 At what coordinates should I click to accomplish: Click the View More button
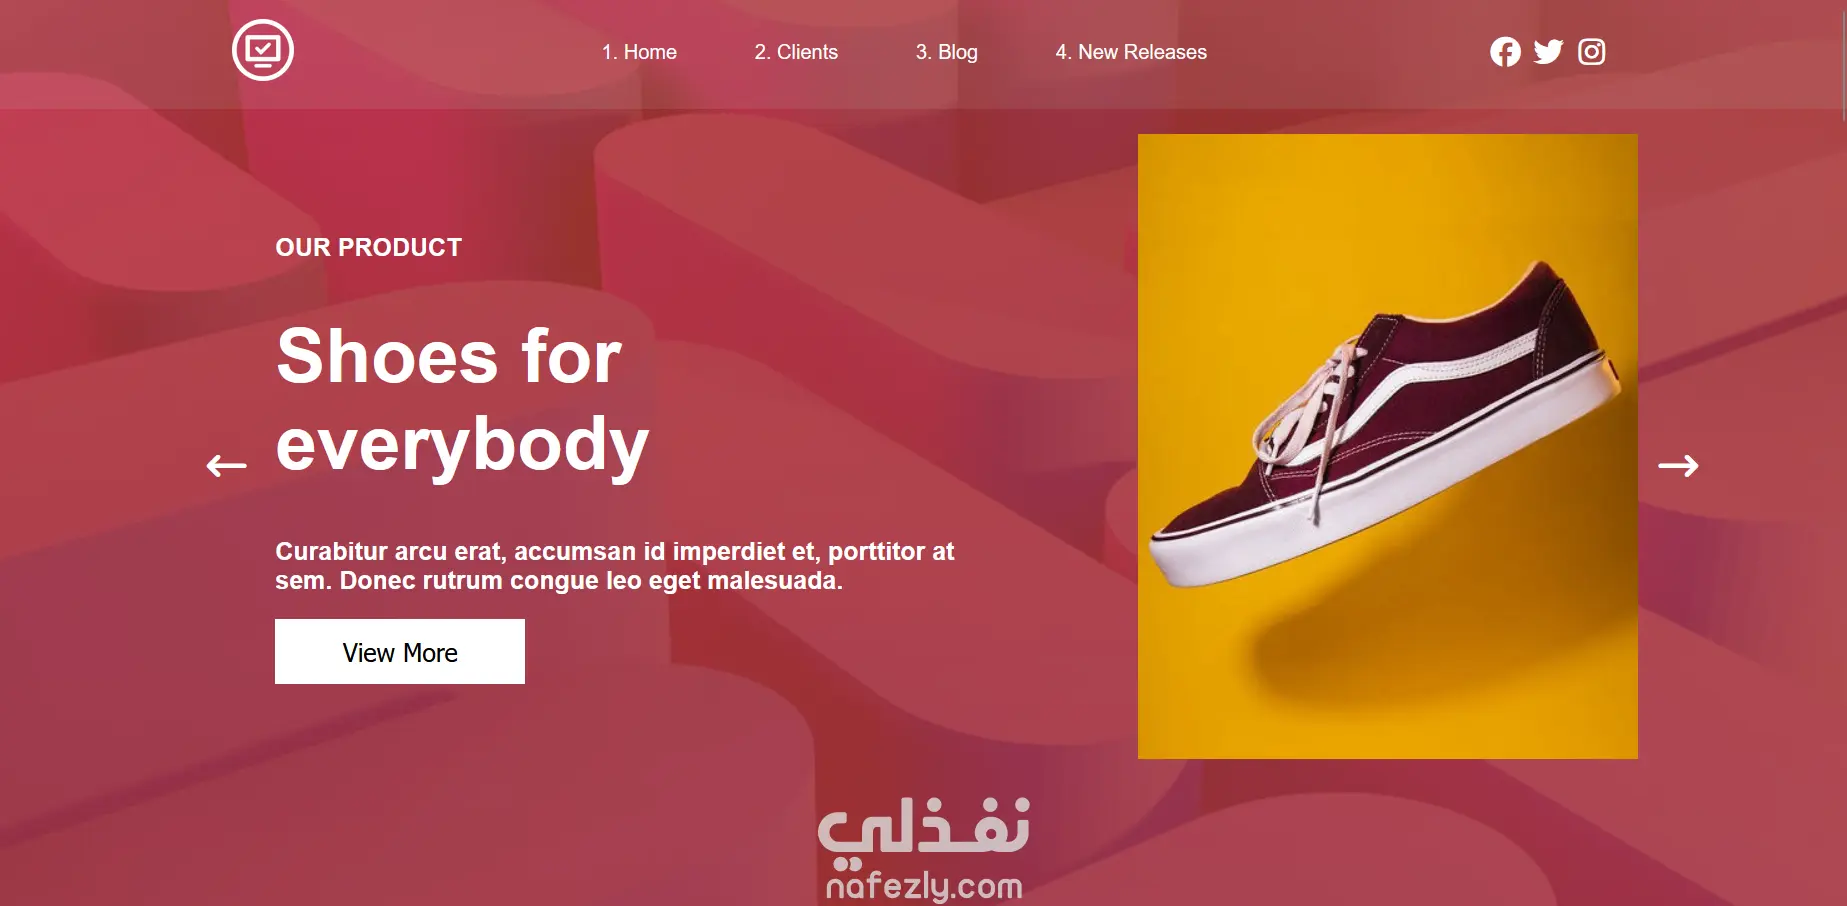tap(400, 652)
